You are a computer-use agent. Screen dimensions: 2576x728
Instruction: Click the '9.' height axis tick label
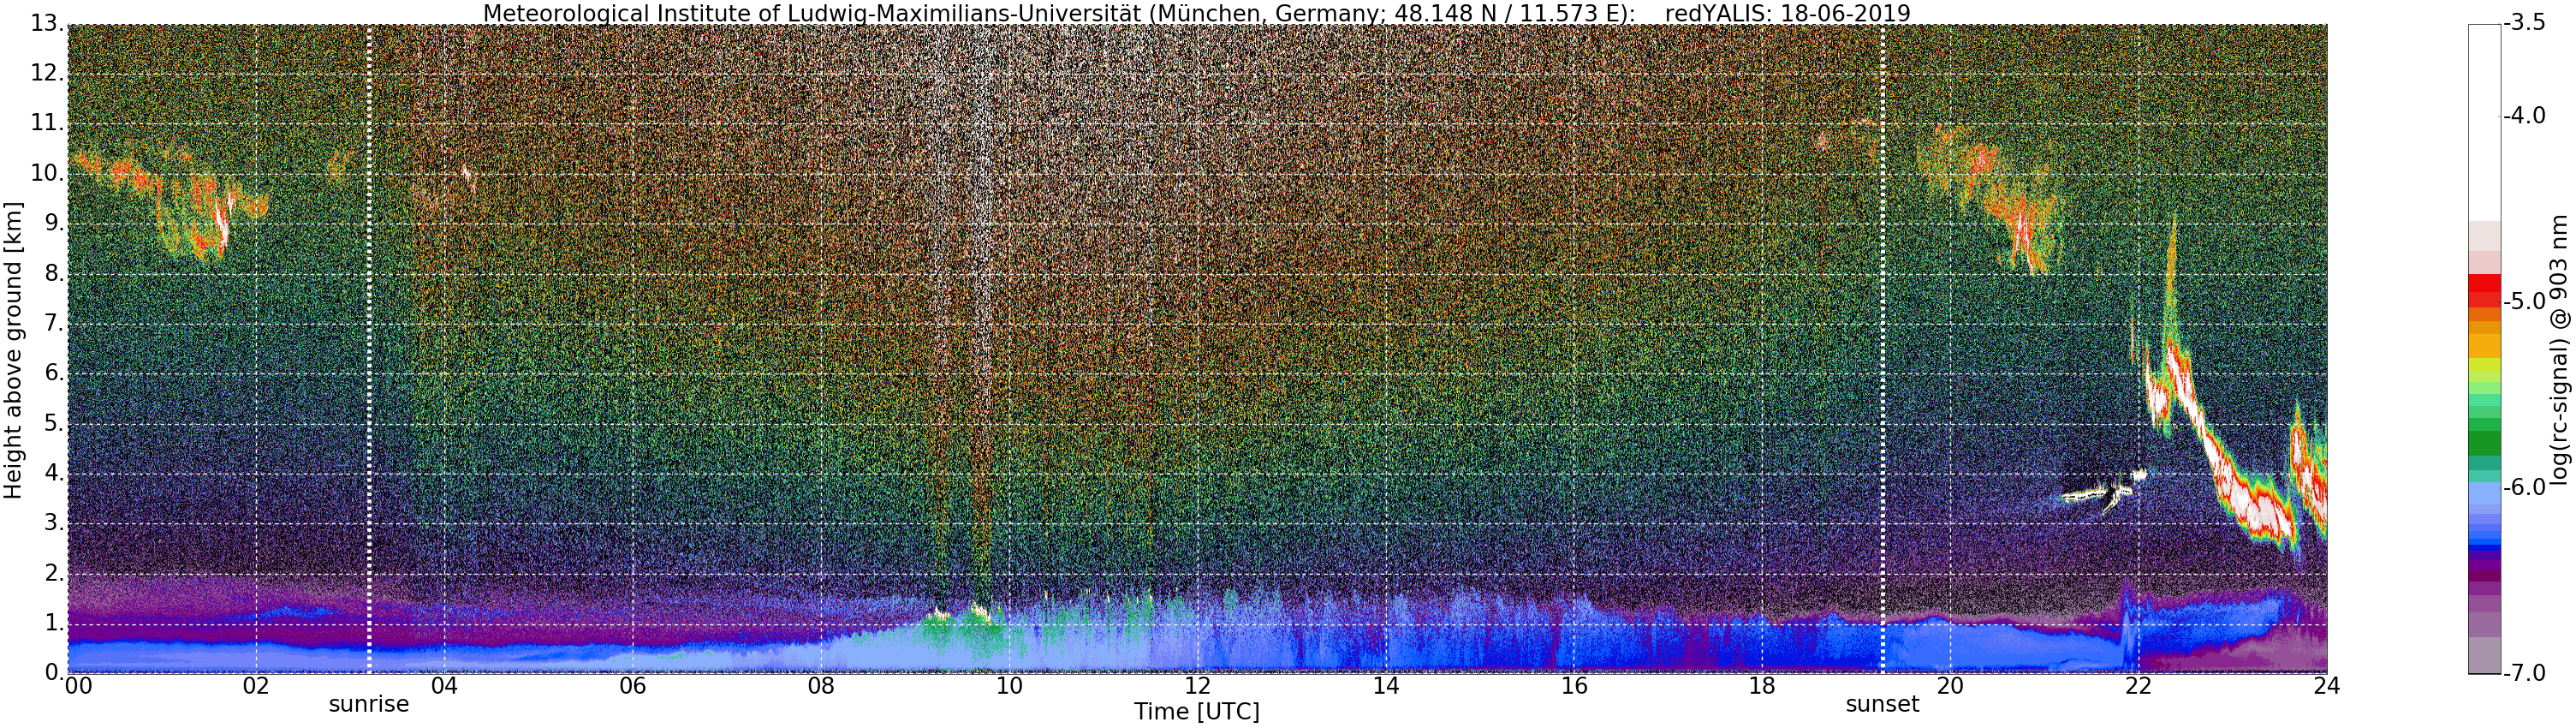click(53, 223)
